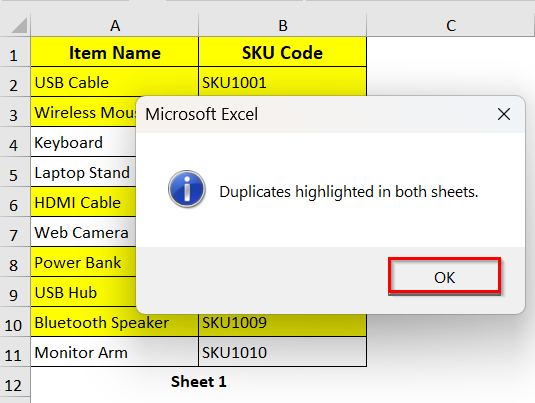Select the Bluetooth Speaker cell
This screenshot has width=535, height=403.
pos(115,322)
